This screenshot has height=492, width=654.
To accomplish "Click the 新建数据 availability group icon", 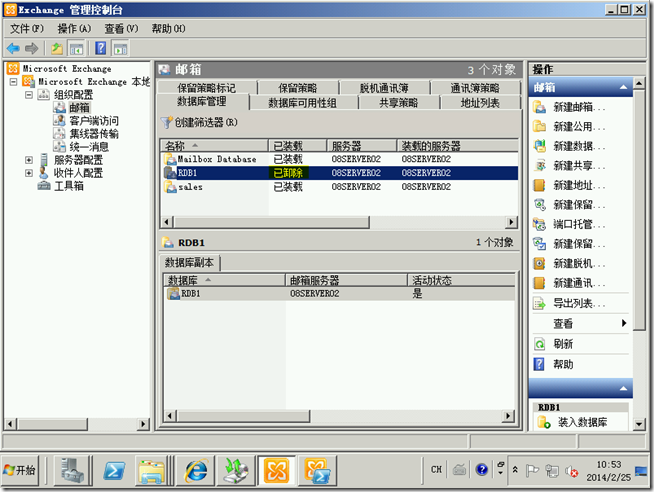I will click(x=539, y=146).
